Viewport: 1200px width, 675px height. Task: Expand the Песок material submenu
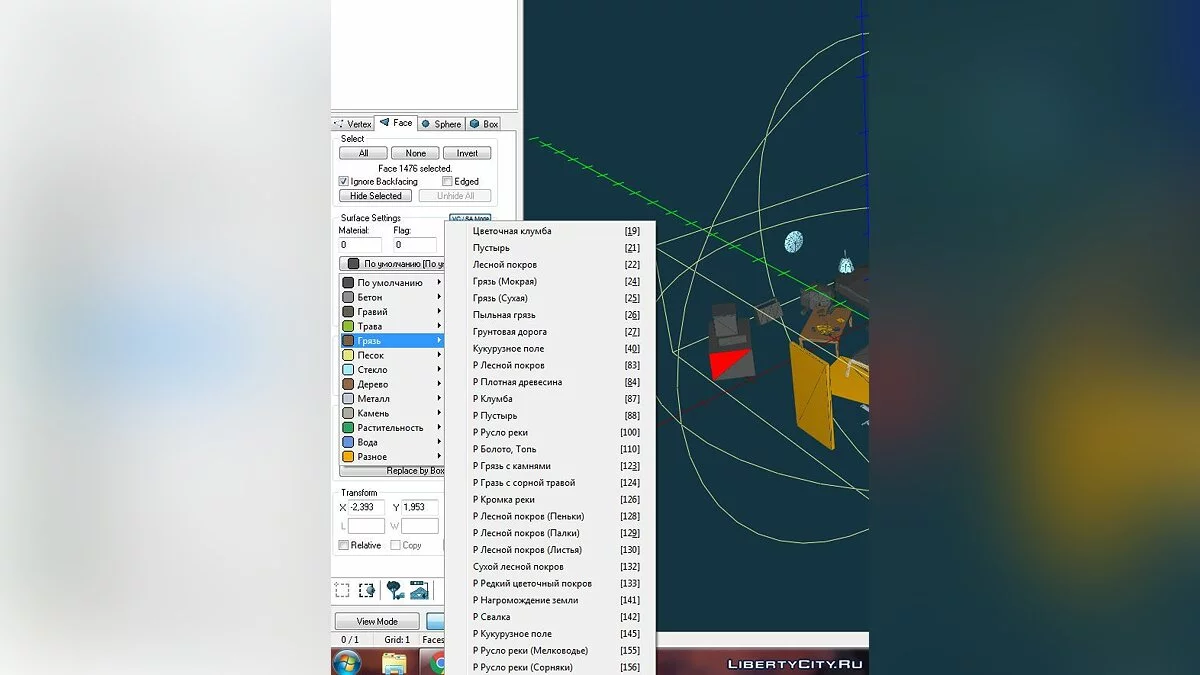coord(390,356)
